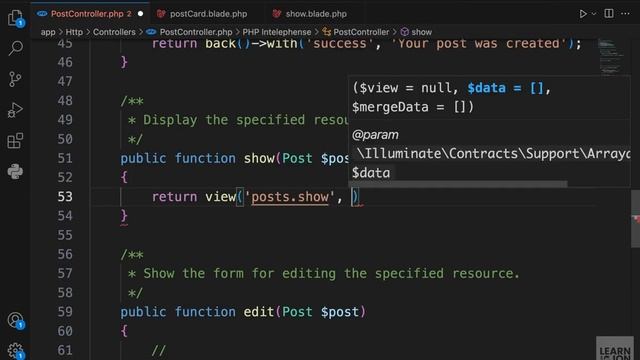Open the Run and Debug view
Screen dimensions: 640x360
point(15,110)
